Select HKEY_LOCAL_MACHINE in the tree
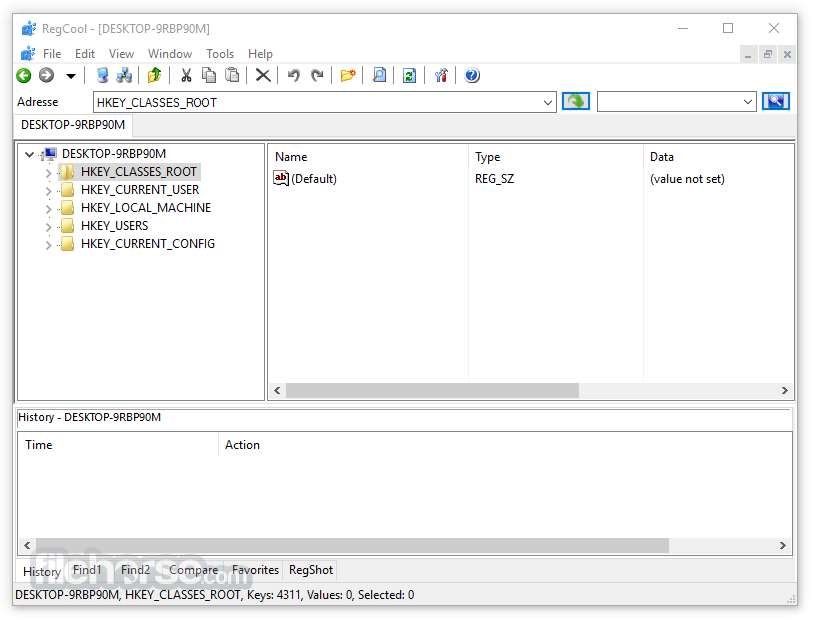The height and width of the screenshot is (620, 813). (x=146, y=208)
